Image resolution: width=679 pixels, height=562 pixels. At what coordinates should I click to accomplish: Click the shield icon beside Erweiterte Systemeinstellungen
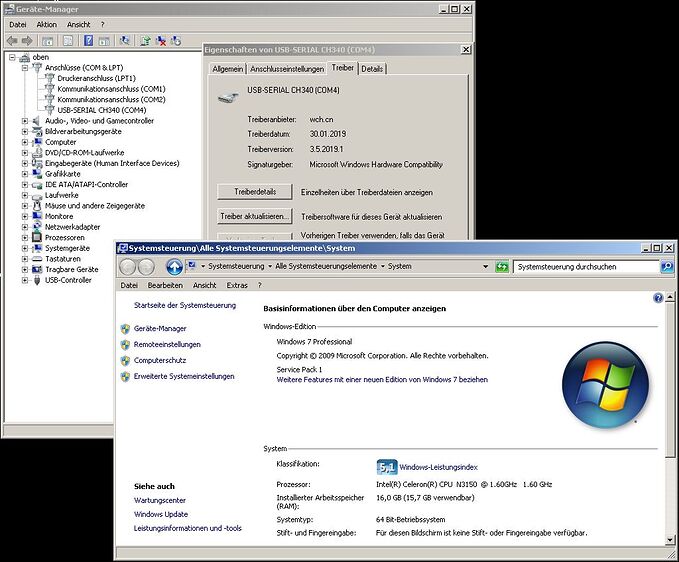125,377
